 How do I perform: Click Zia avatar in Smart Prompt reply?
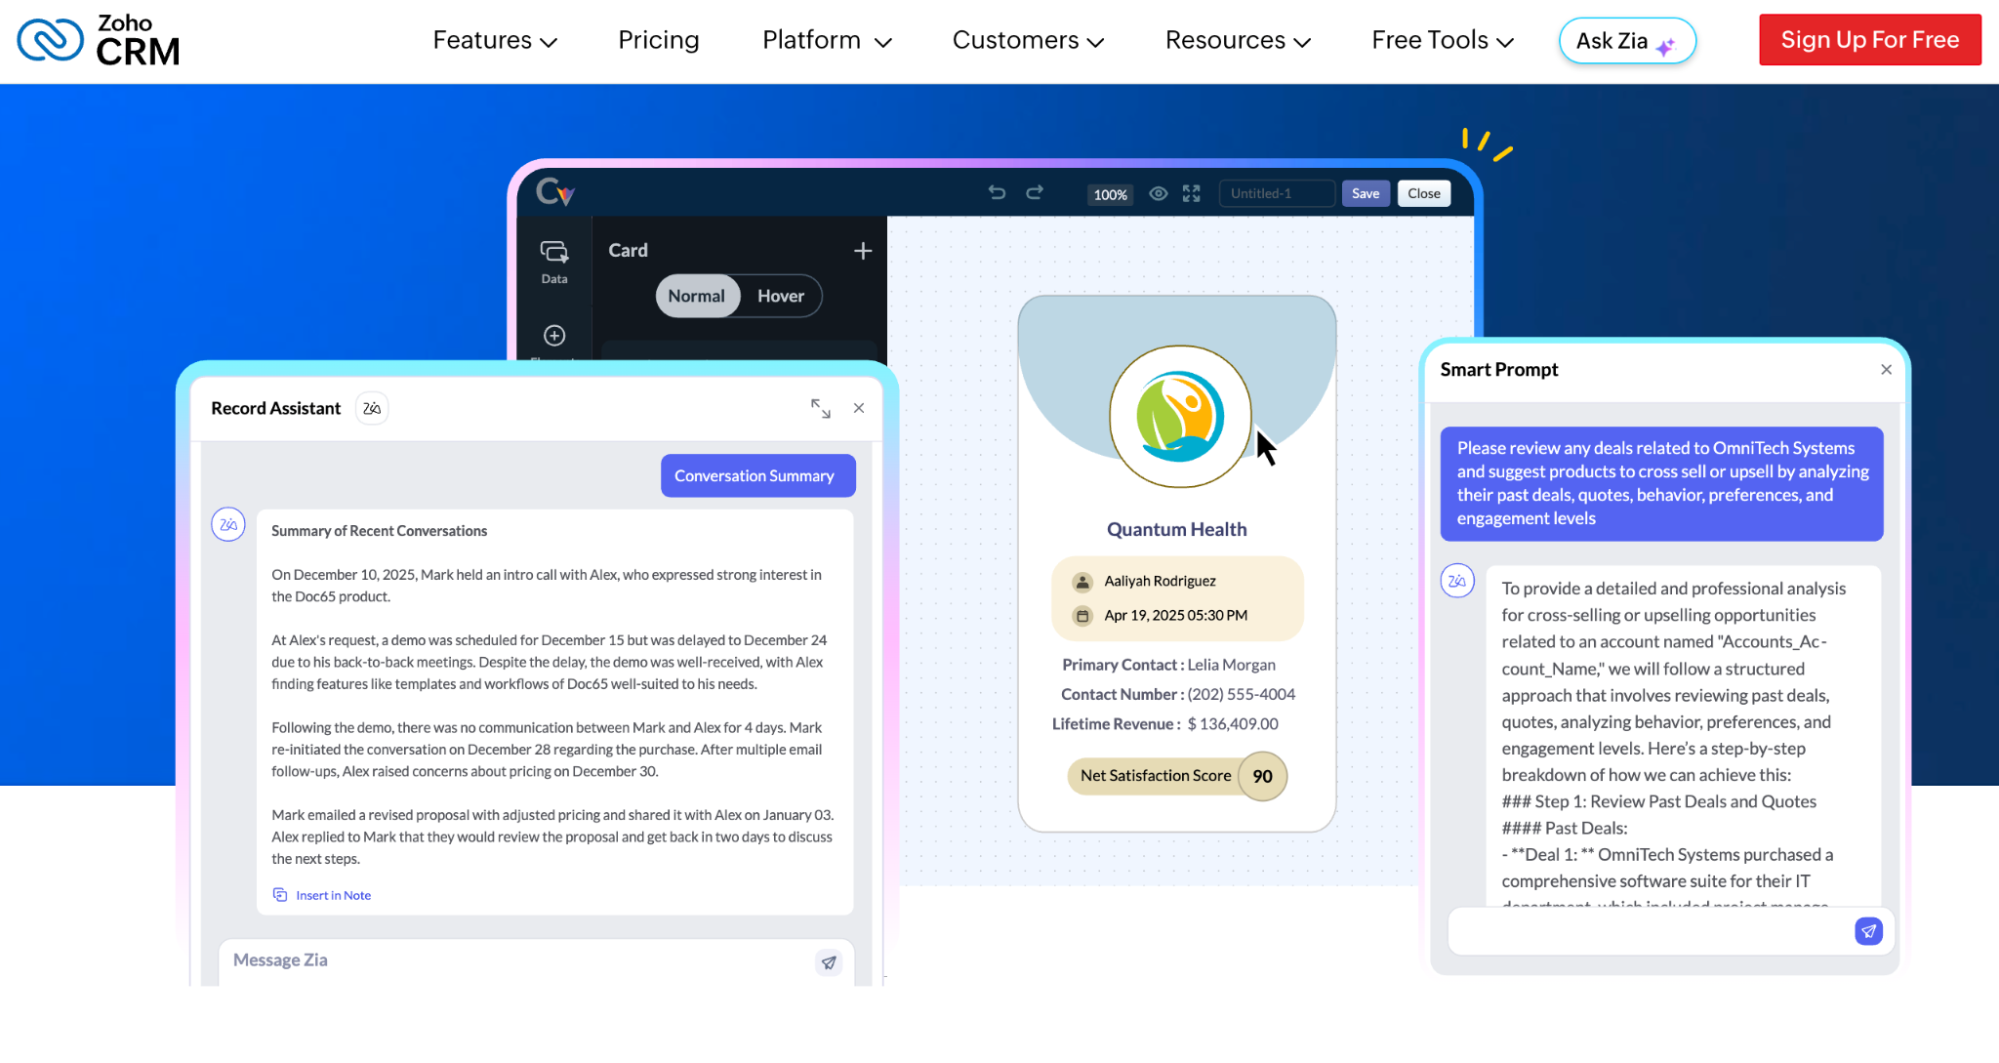click(x=1457, y=580)
